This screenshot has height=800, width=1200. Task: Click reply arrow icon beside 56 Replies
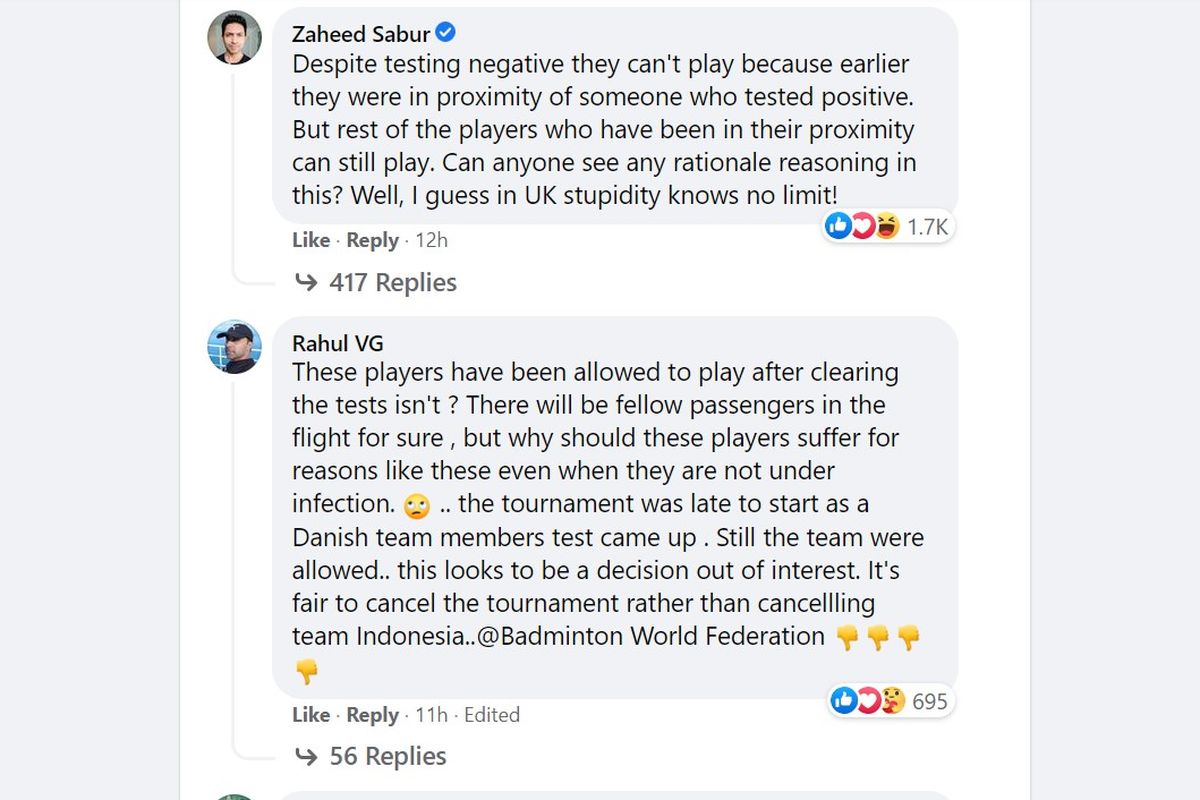click(x=306, y=757)
